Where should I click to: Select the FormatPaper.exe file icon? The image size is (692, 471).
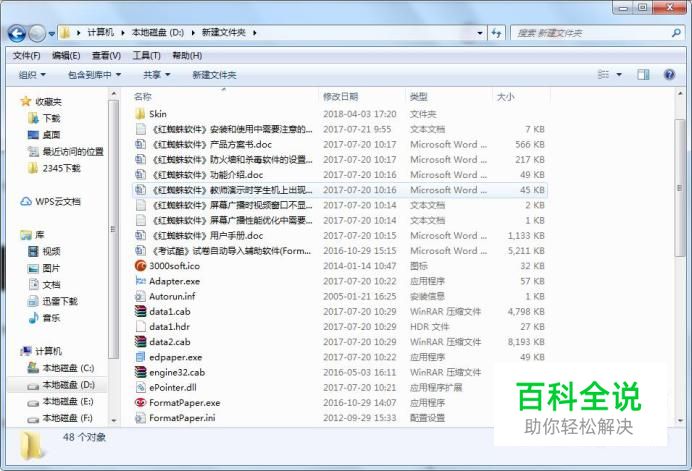click(x=140, y=403)
